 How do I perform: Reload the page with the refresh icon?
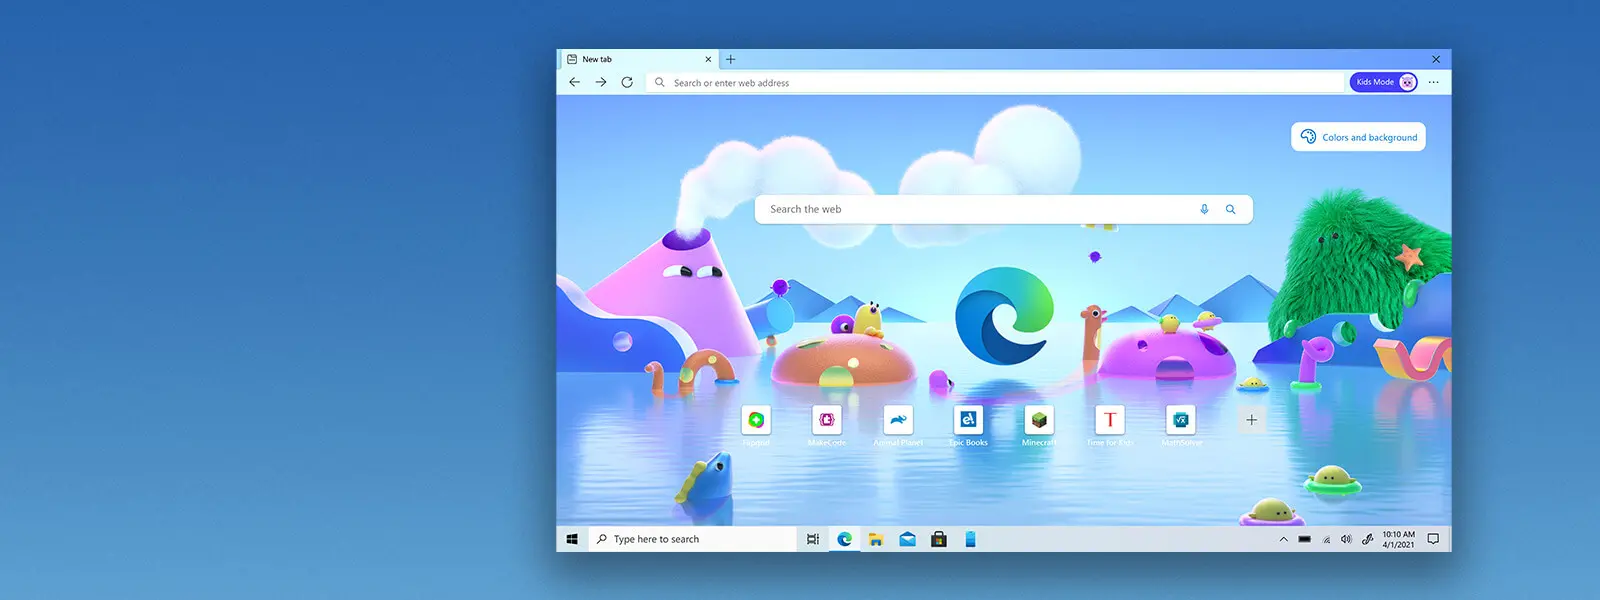(x=627, y=82)
